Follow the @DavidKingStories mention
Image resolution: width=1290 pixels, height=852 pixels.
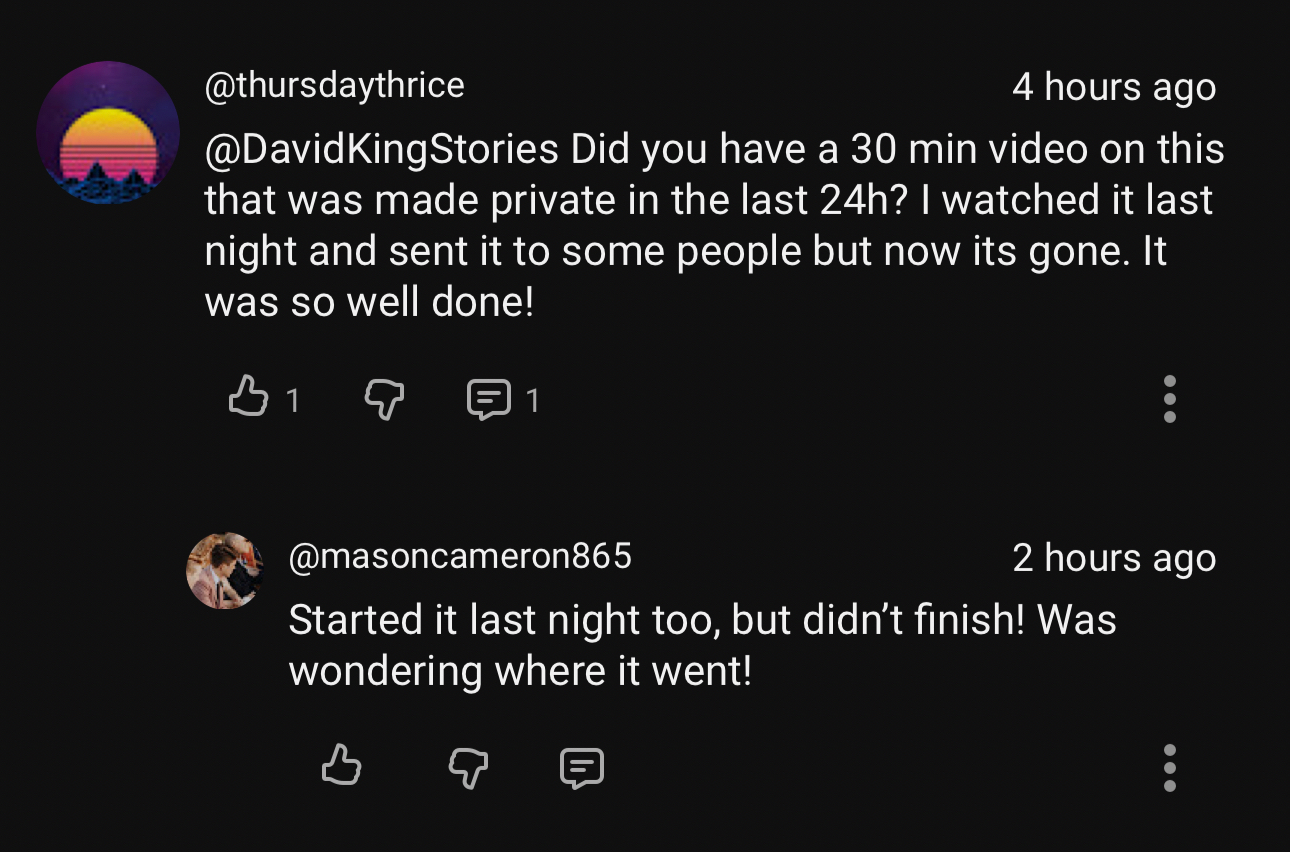pyautogui.click(x=381, y=150)
